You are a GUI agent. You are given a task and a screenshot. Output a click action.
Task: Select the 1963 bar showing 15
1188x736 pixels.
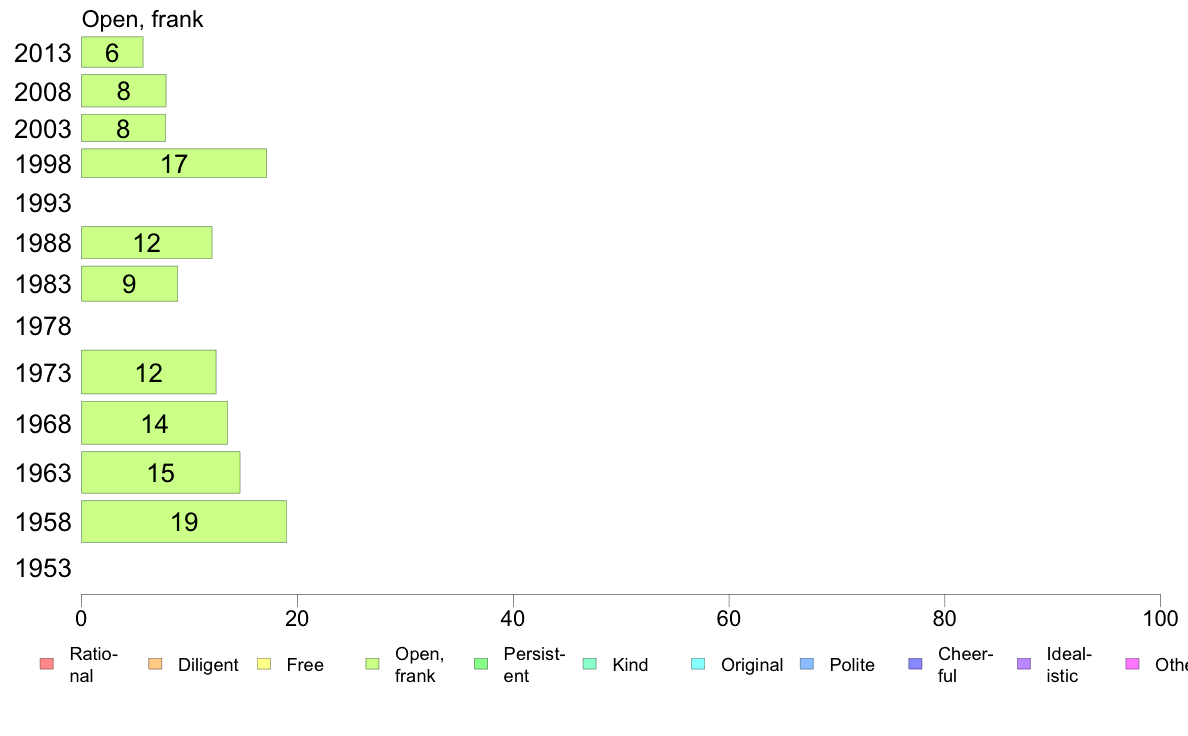161,472
